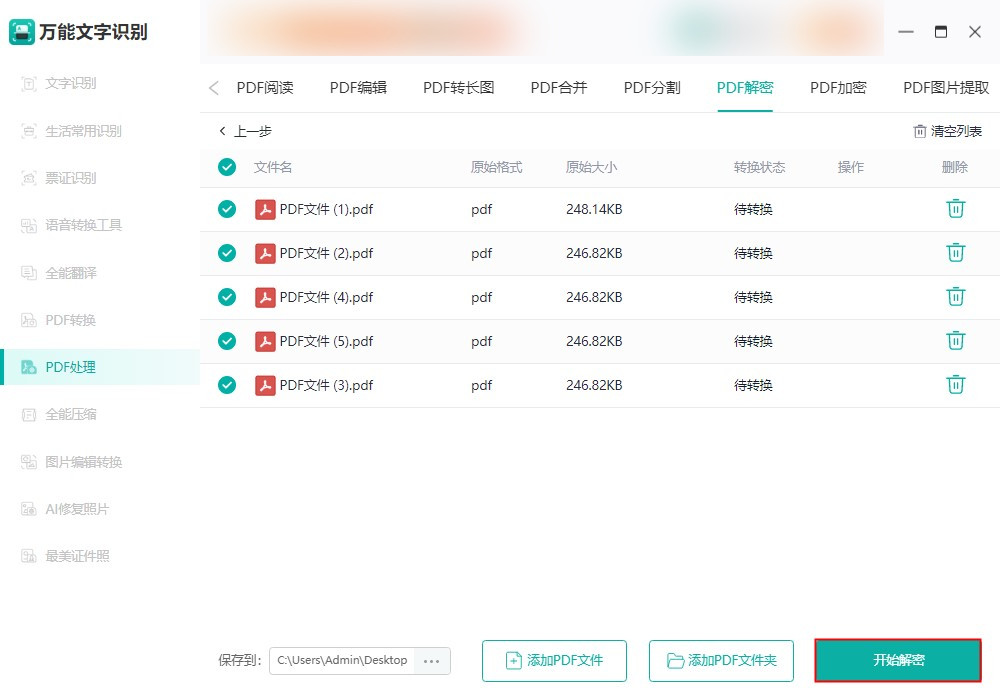The width and height of the screenshot is (1000, 700).
Task: Switch to the PDF阅读 tab
Action: coord(265,88)
